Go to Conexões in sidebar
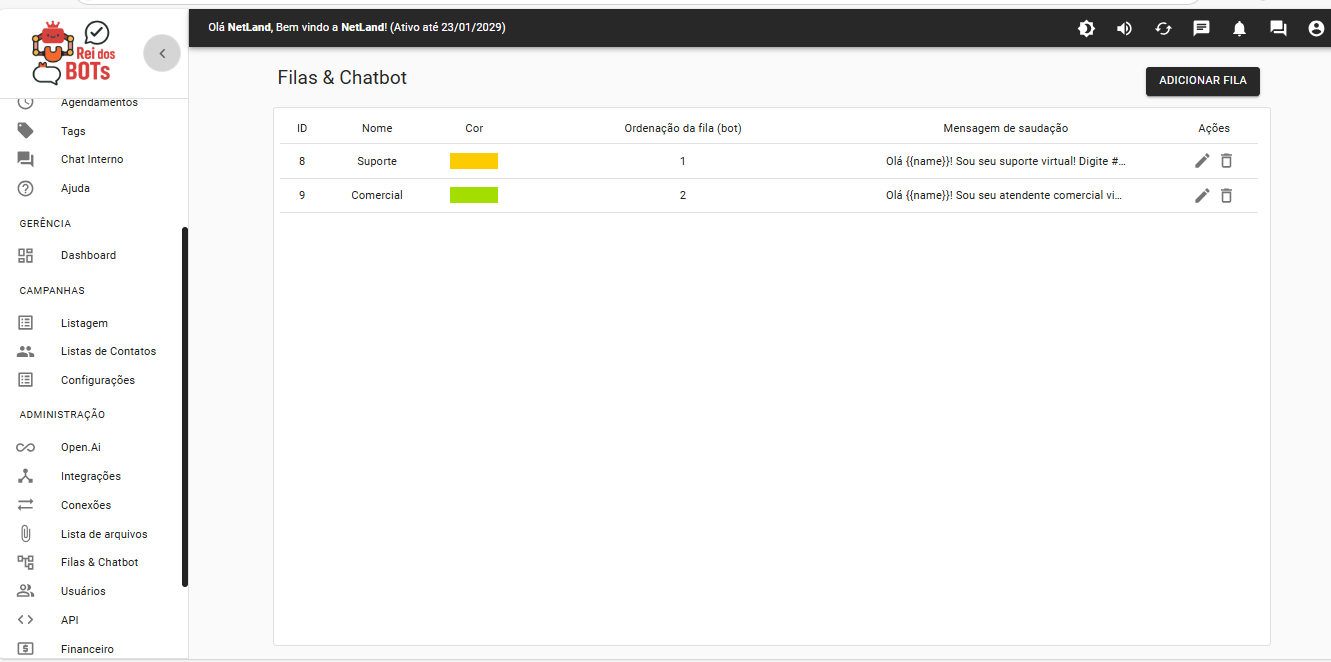Viewport: 1331px width, 662px height. [86, 505]
